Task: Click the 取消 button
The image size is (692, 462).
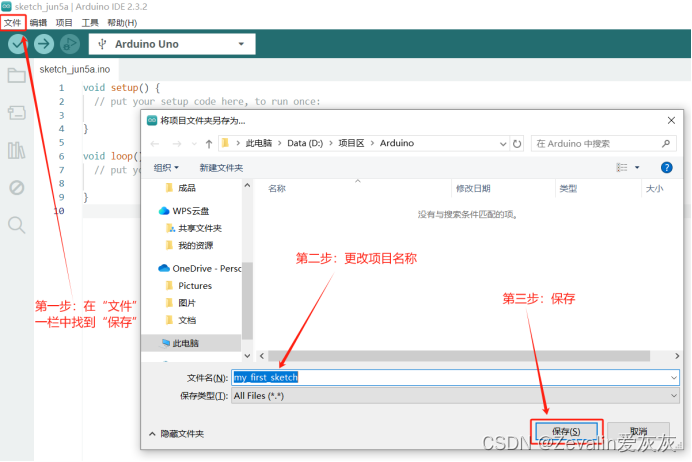Action: click(x=638, y=431)
